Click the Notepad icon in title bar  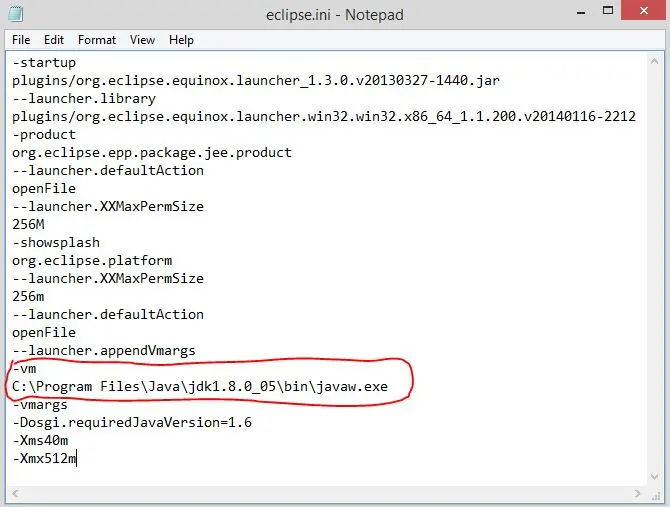(x=15, y=14)
